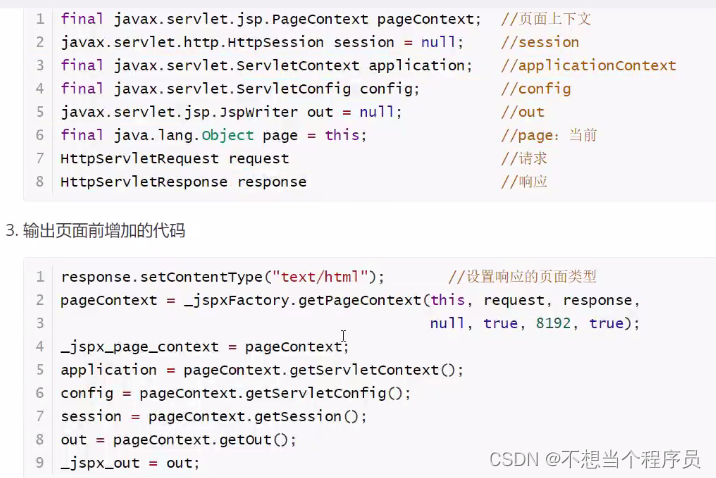Click the //config comment text

pyautogui.click(x=536, y=88)
